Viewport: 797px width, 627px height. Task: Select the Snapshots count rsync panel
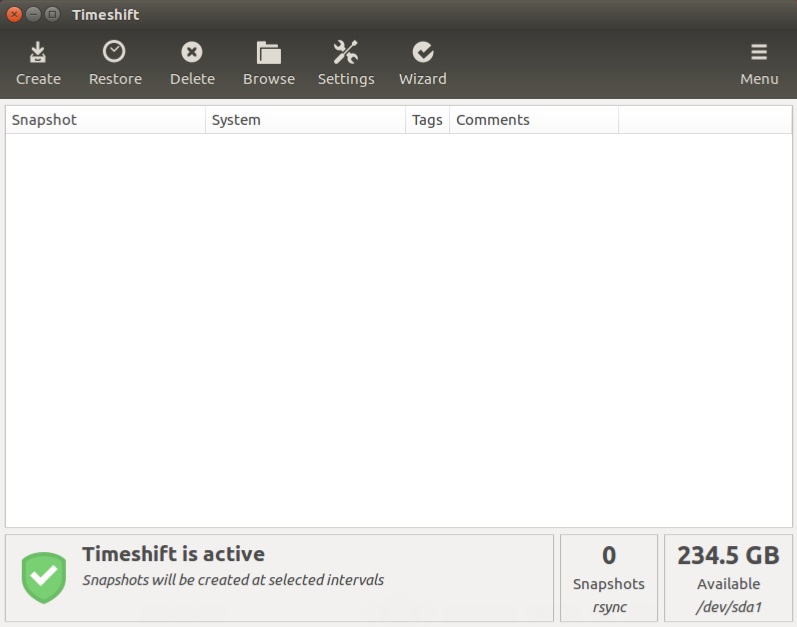tap(609, 578)
